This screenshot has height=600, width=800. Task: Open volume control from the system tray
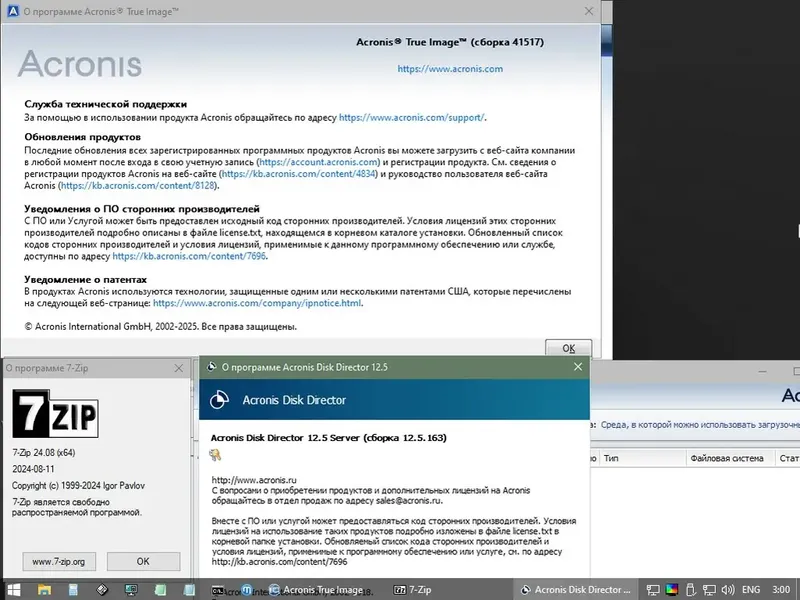(726, 590)
